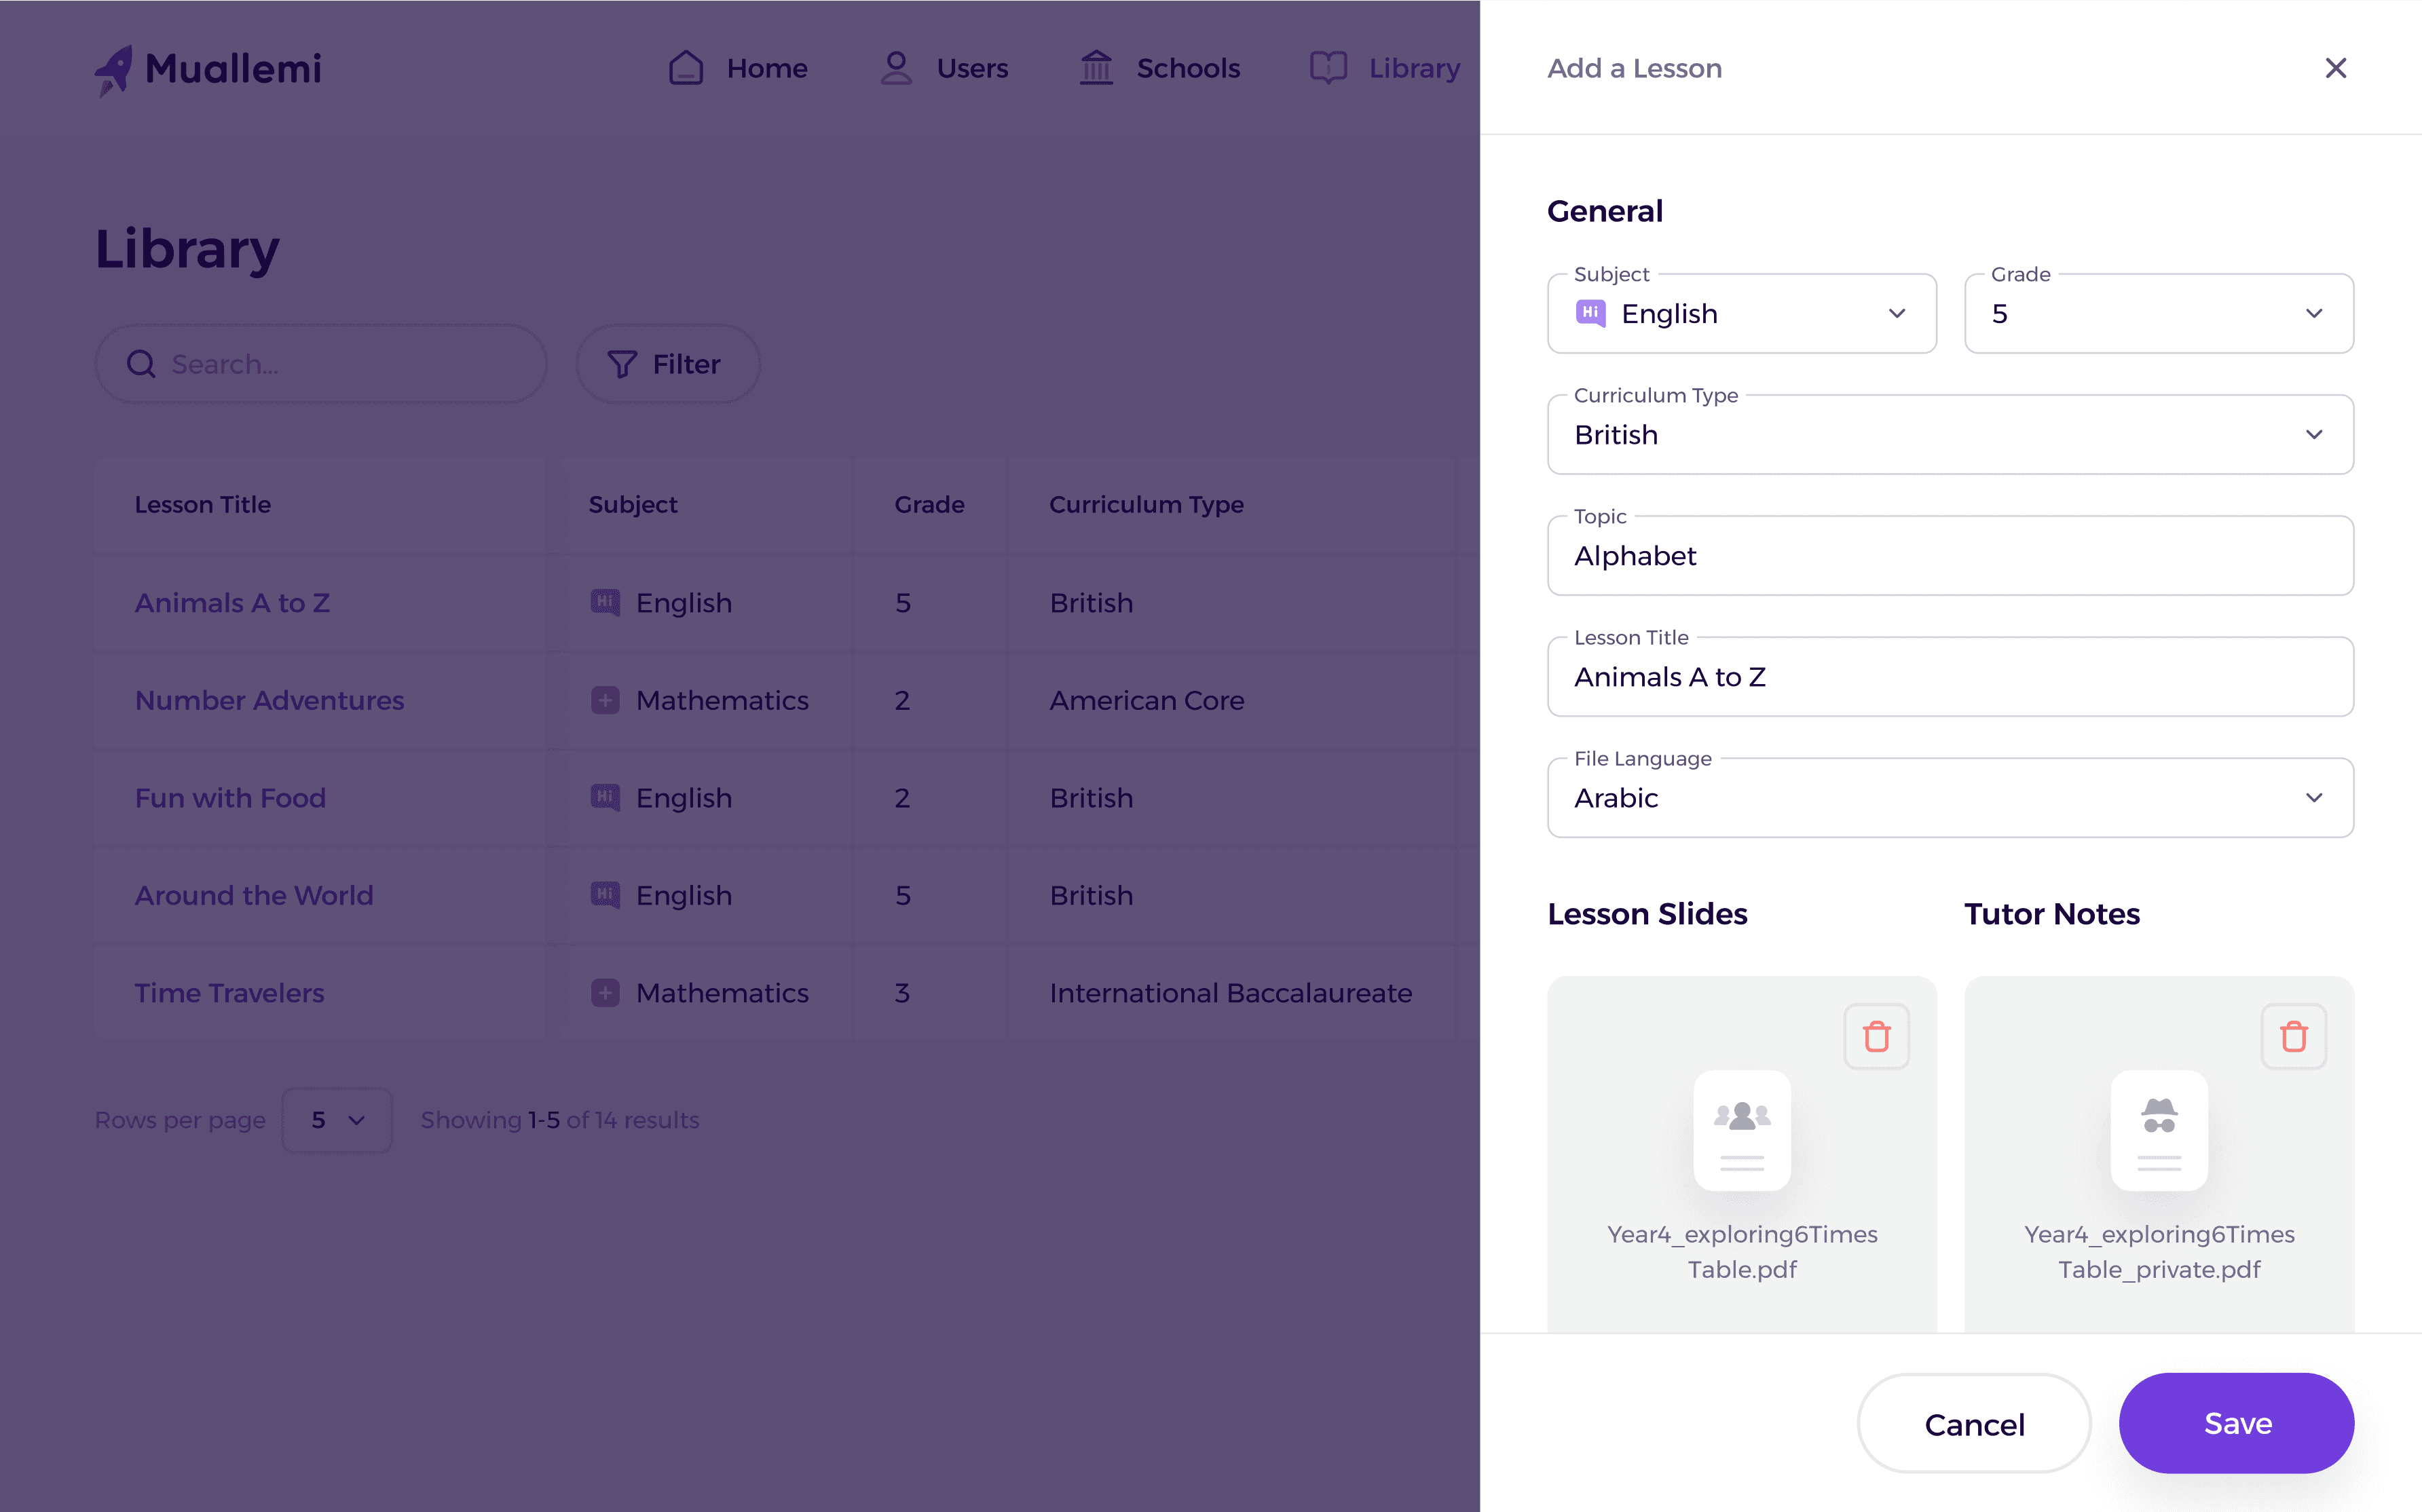Click the Lesson Slides document thumbnail
2422x1512 pixels.
pos(1742,1130)
